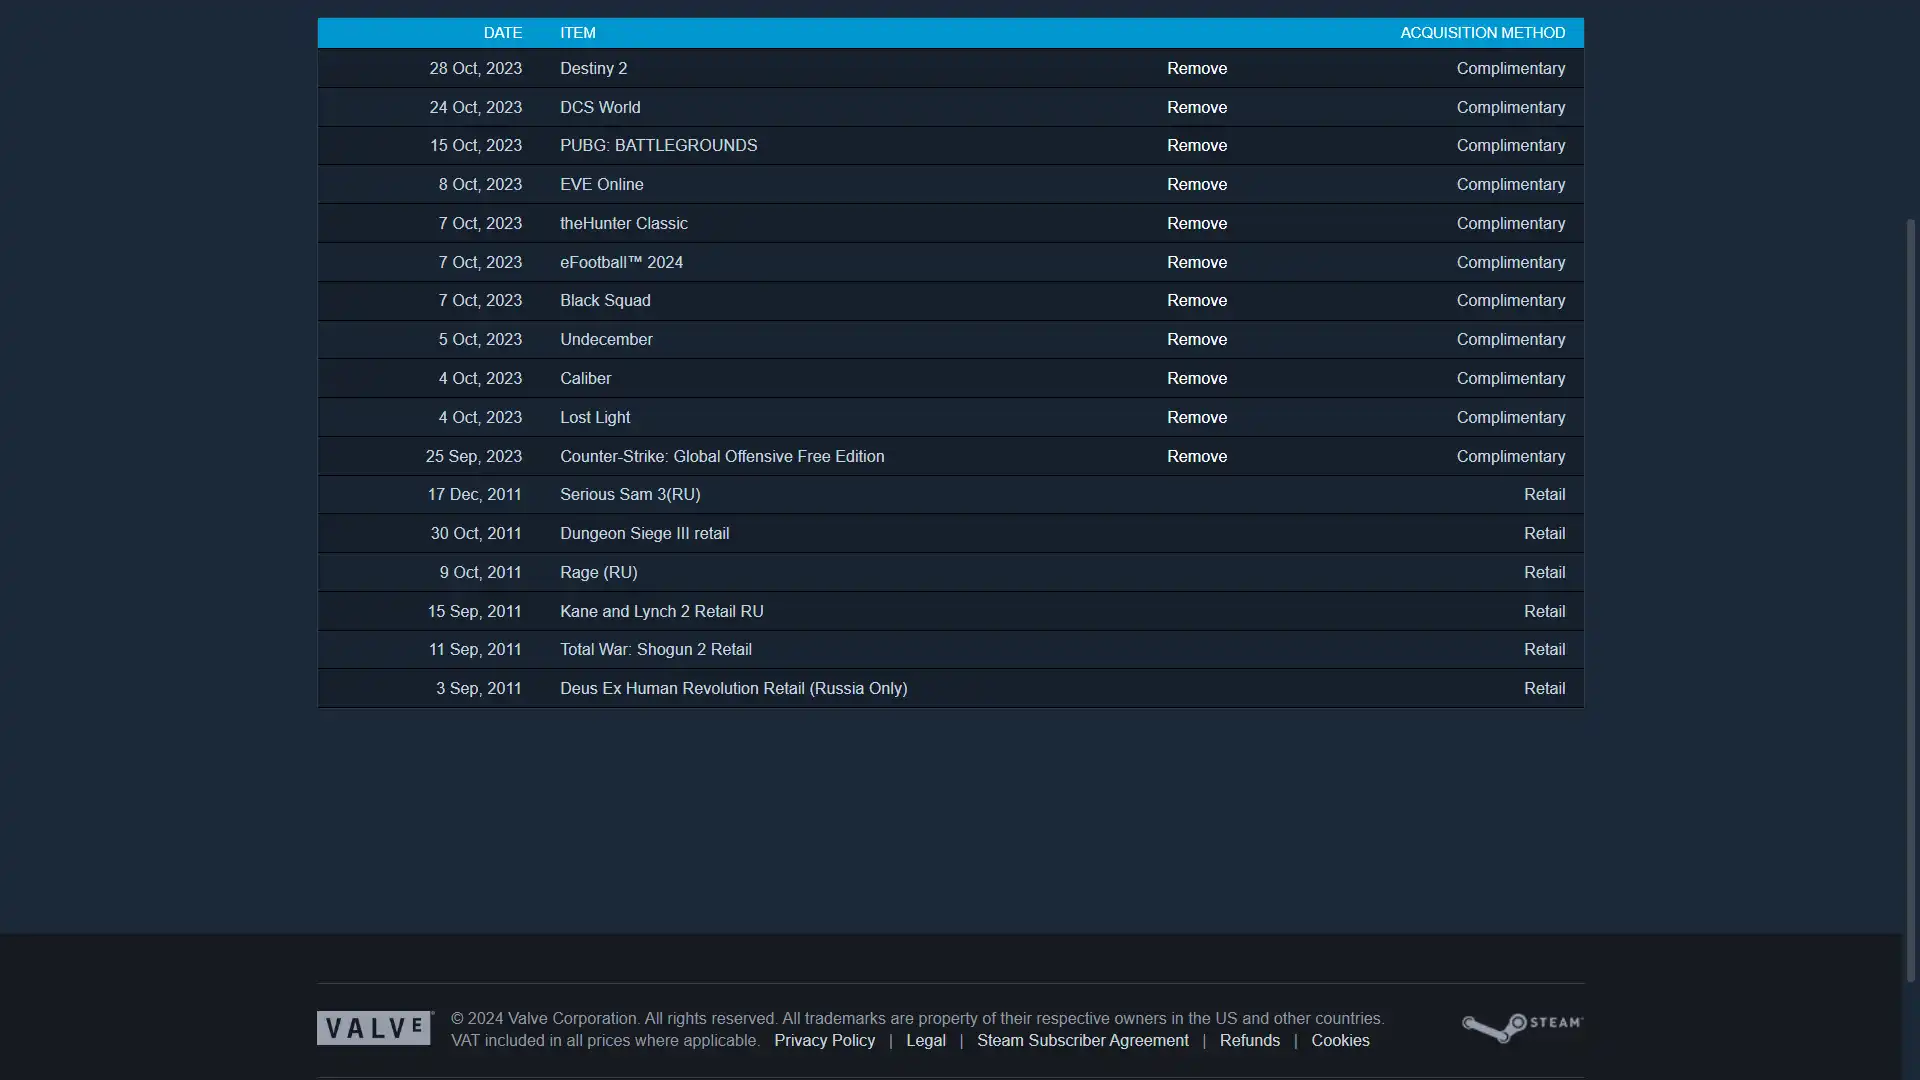Remove theHunter Classic license
The height and width of the screenshot is (1080, 1920).
tap(1197, 223)
